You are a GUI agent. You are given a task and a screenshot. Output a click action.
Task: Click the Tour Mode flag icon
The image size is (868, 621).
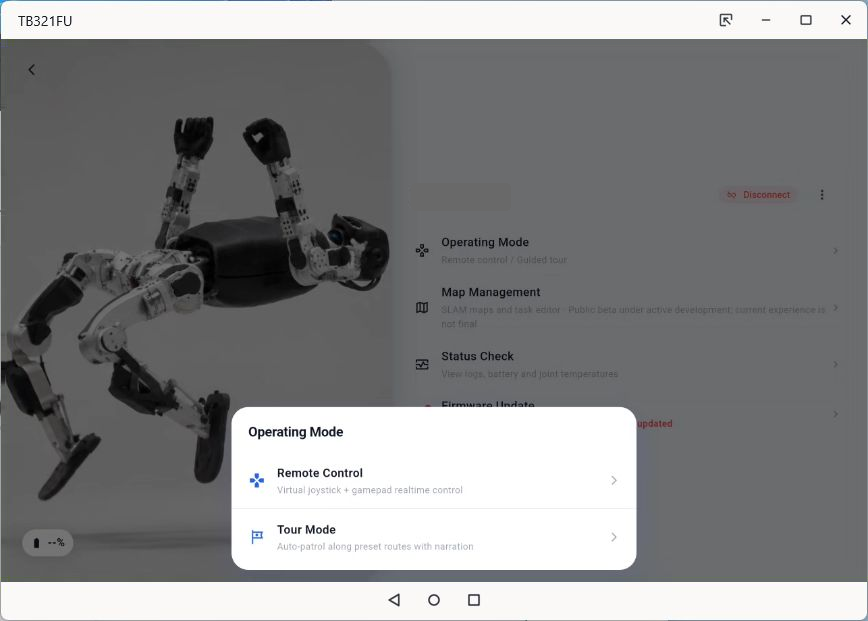point(257,537)
